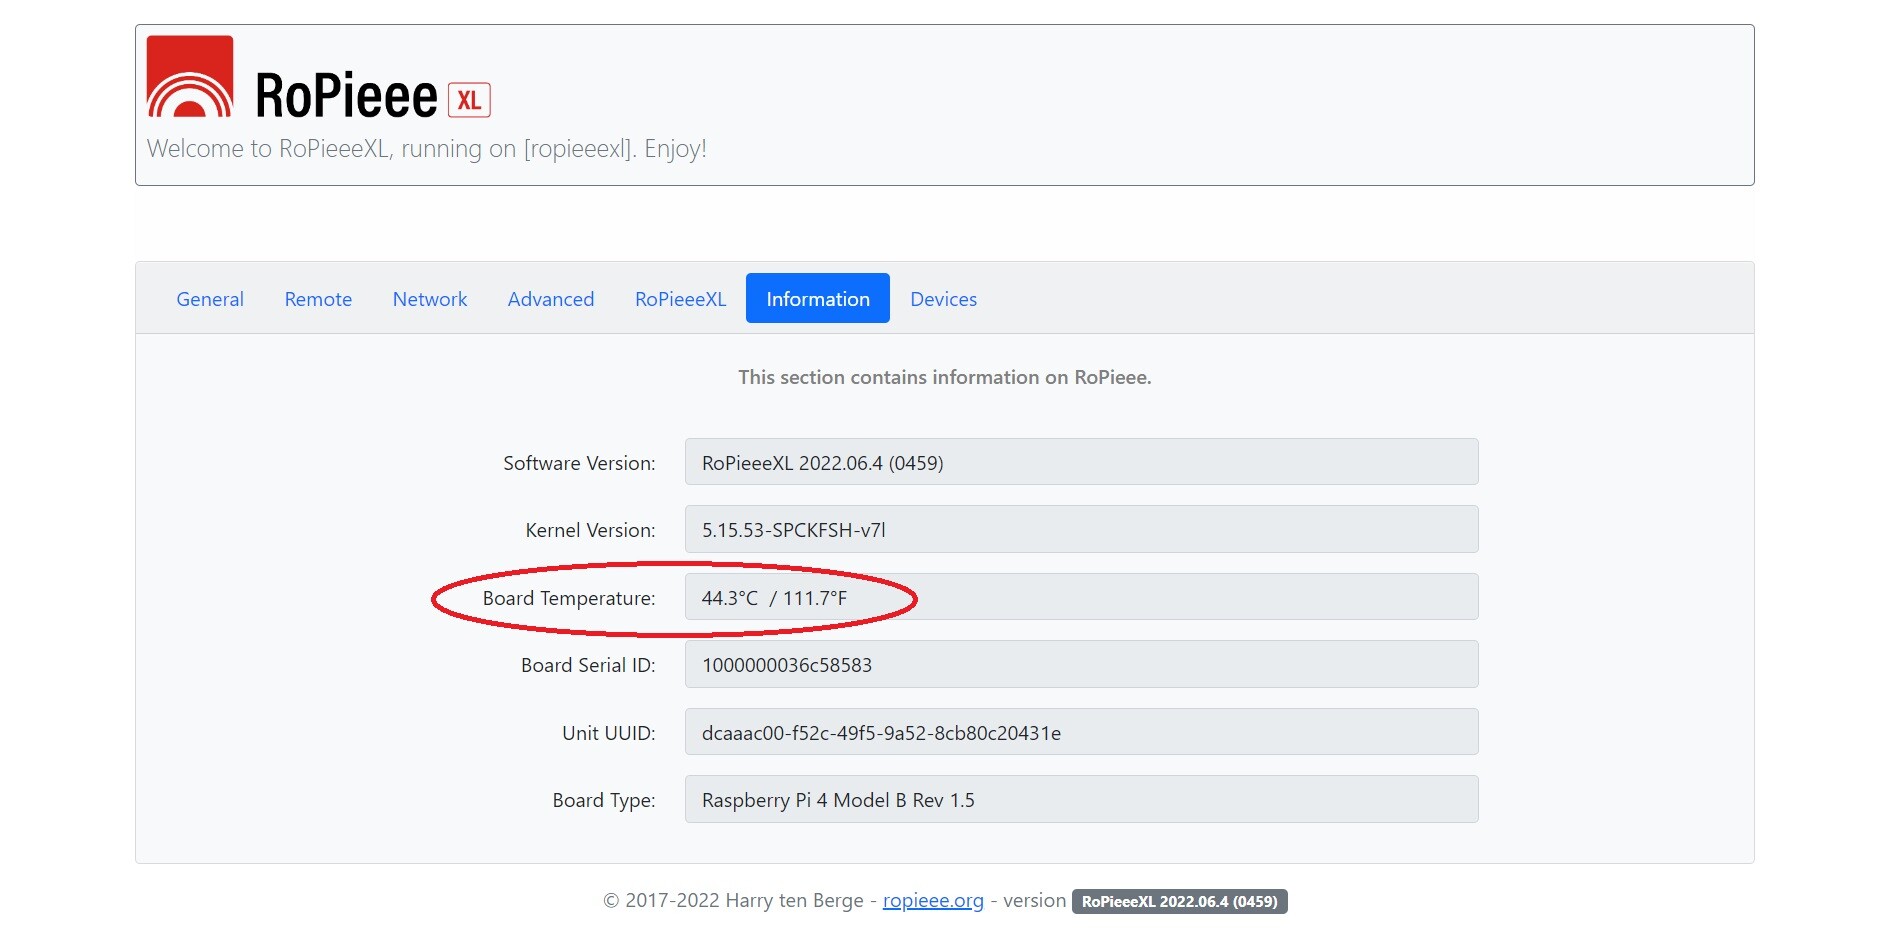The width and height of the screenshot is (1889, 937).
Task: Switch to the Remote tab
Action: point(318,299)
